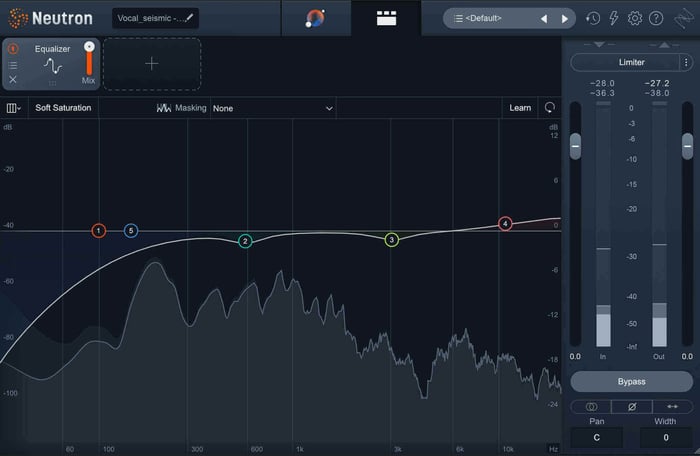This screenshot has height=456, width=700.
Task: Edit the Vocal_seismic preset name
Action: (155, 18)
